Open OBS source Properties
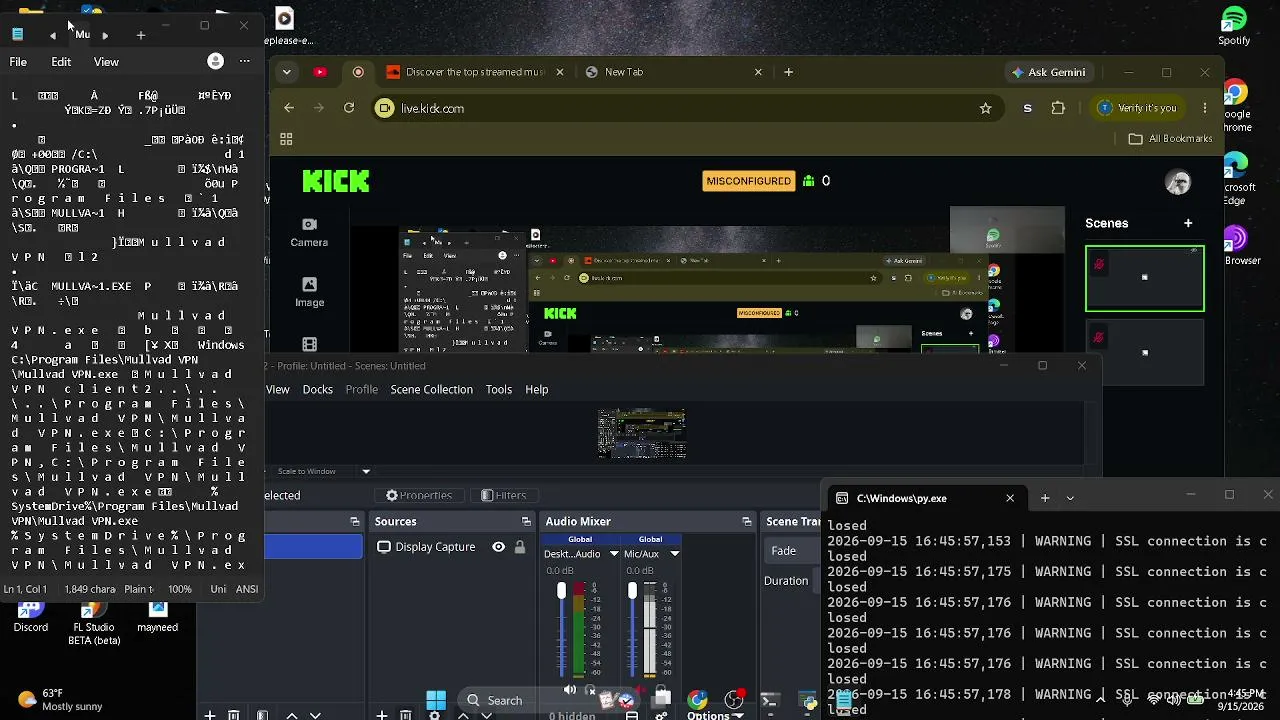This screenshot has width=1280, height=720. pyautogui.click(x=419, y=495)
